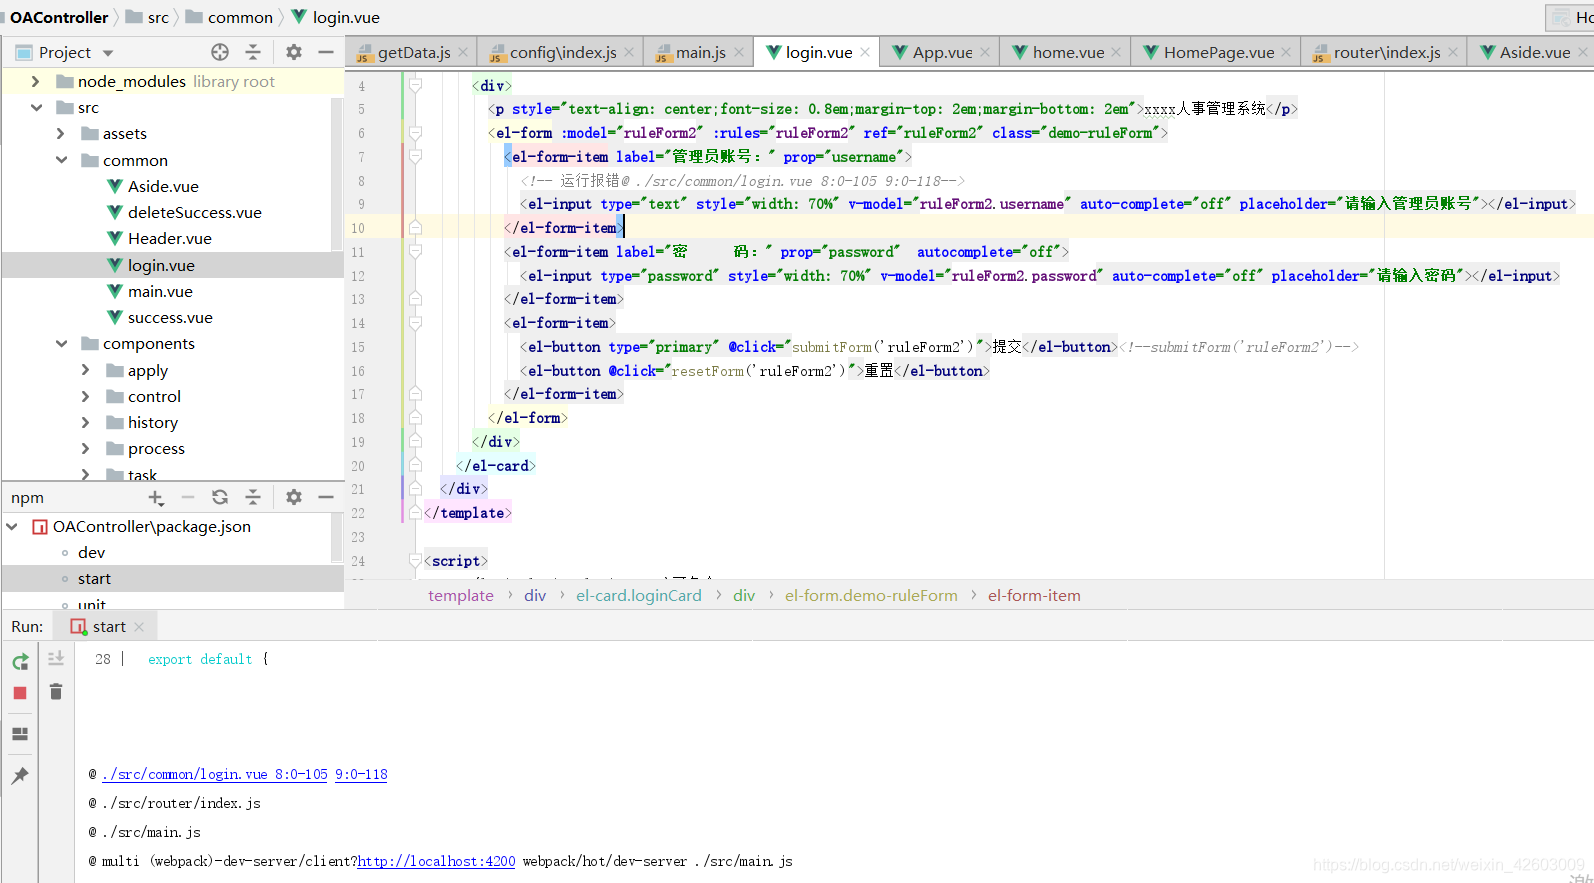This screenshot has width=1594, height=883.
Task: Restore layout icon in Run panel
Action: [20, 734]
